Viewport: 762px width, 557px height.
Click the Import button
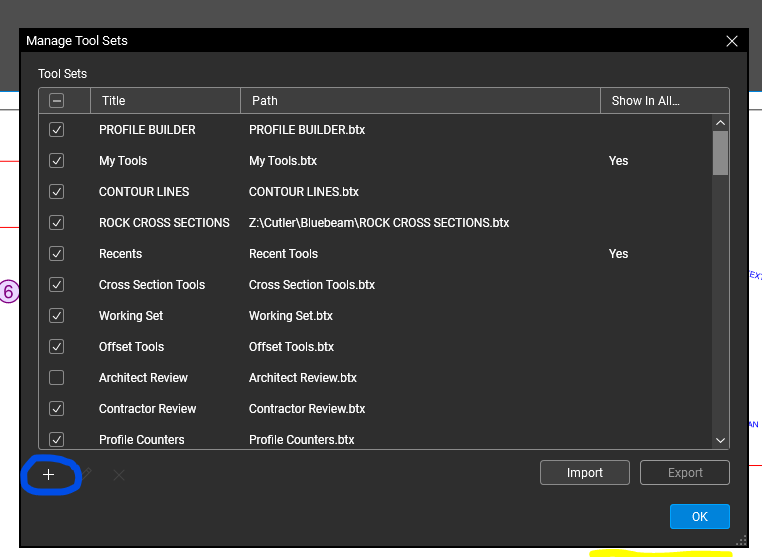coord(585,472)
